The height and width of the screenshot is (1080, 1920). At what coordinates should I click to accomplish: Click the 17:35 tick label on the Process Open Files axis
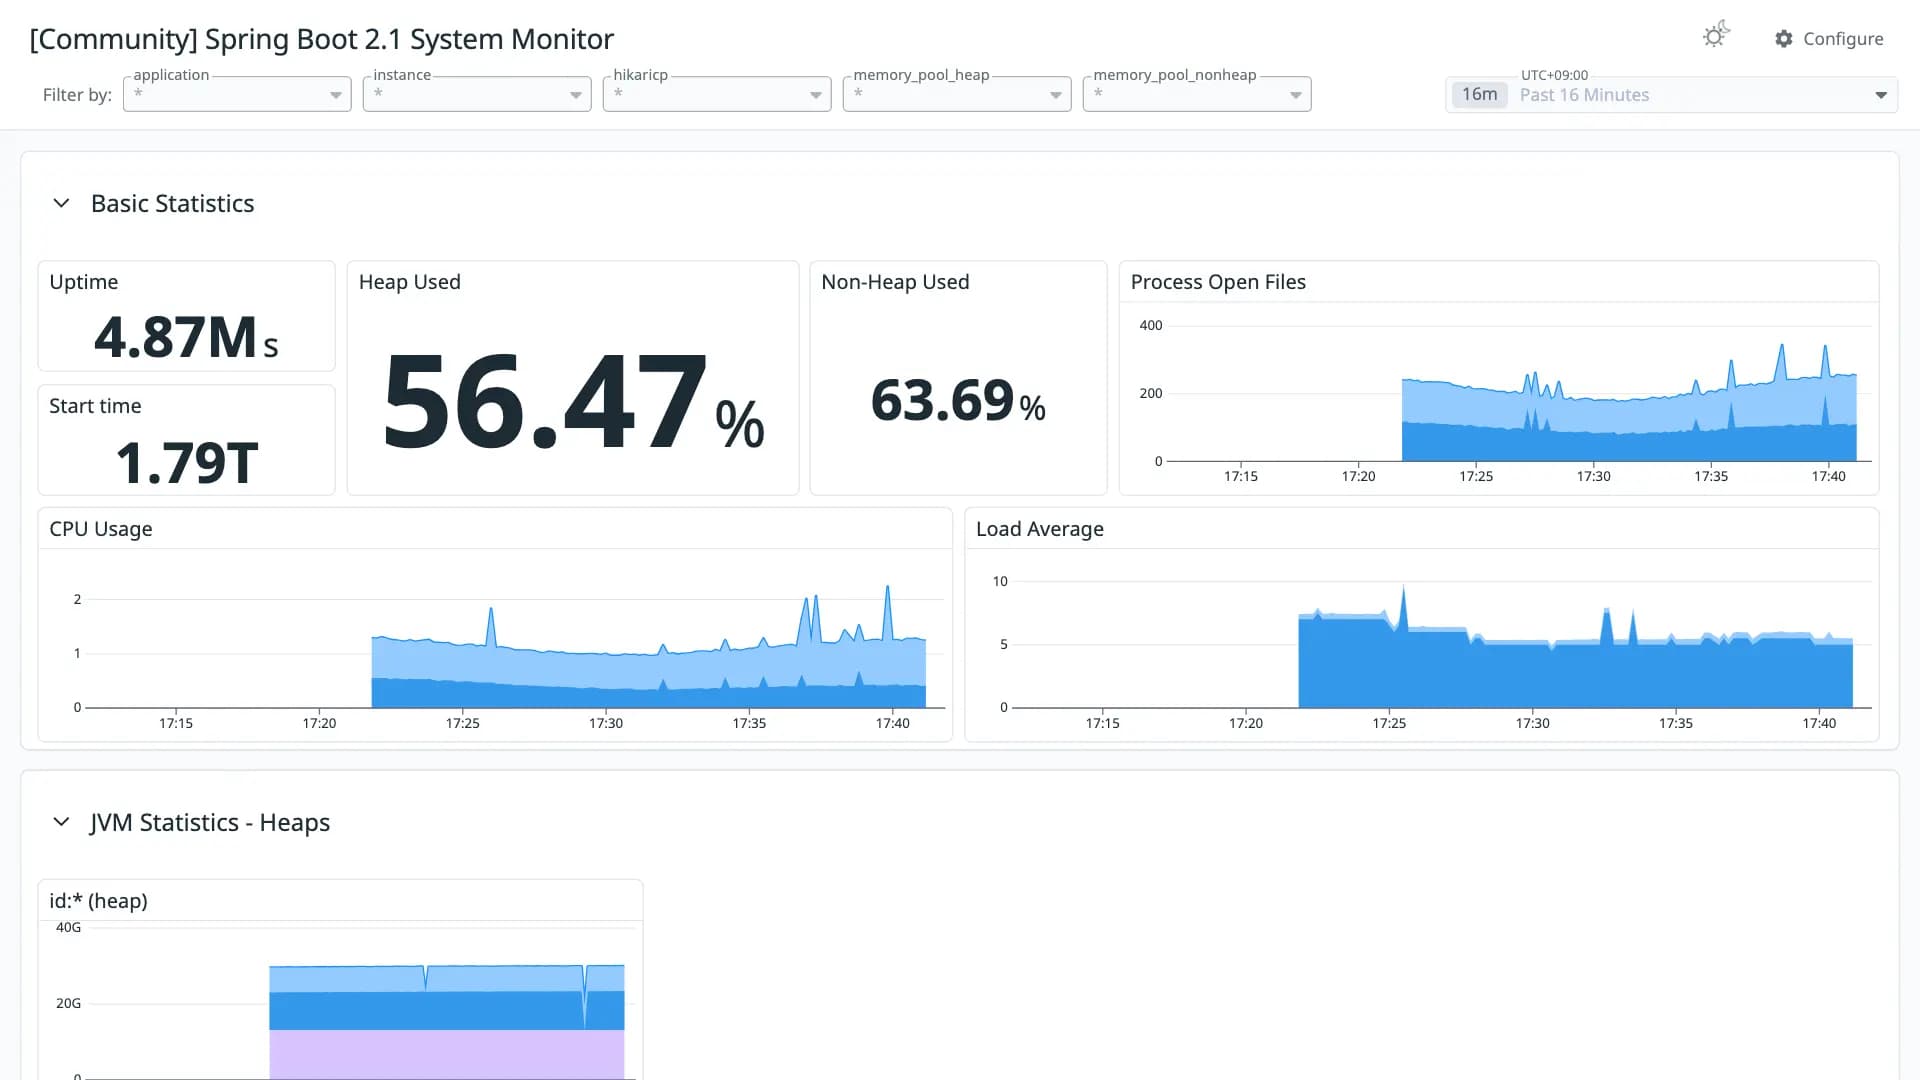[x=1711, y=476]
